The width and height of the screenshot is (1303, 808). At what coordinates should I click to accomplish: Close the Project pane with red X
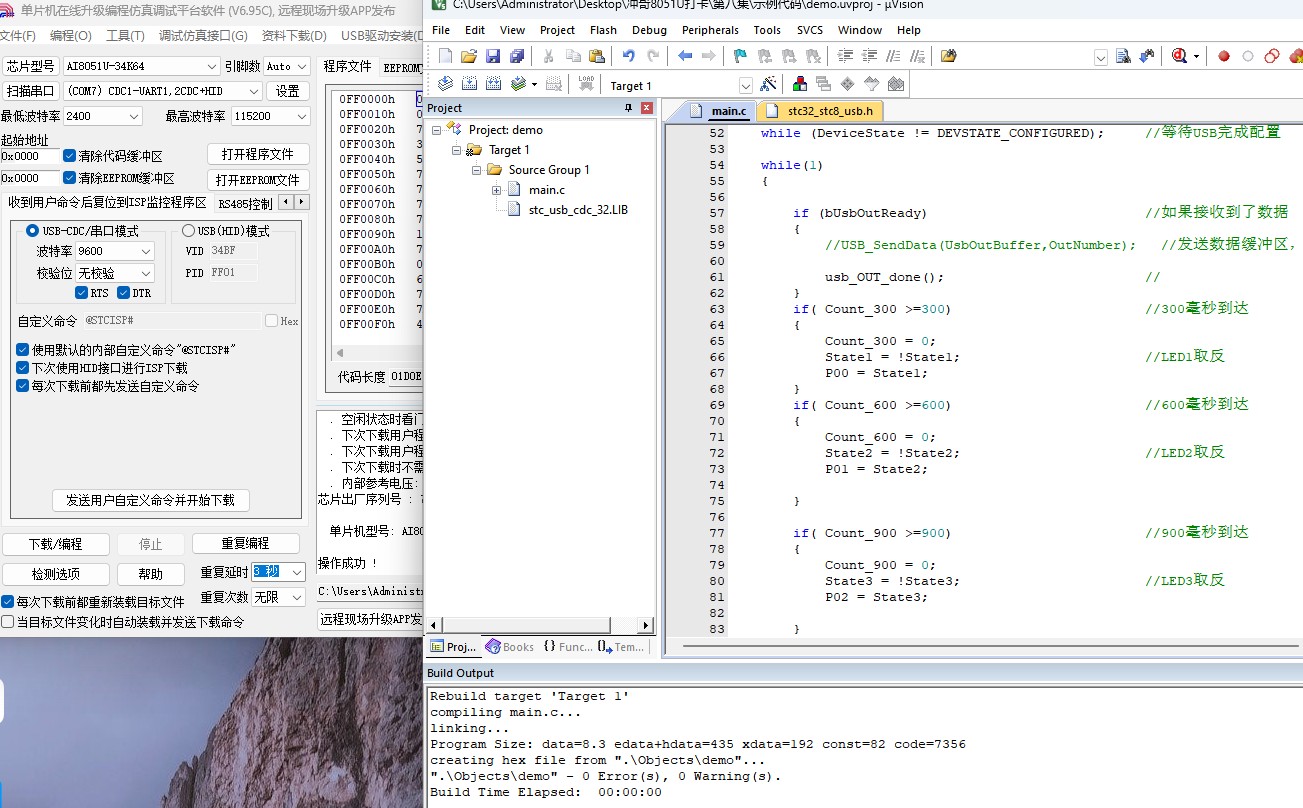[x=646, y=108]
